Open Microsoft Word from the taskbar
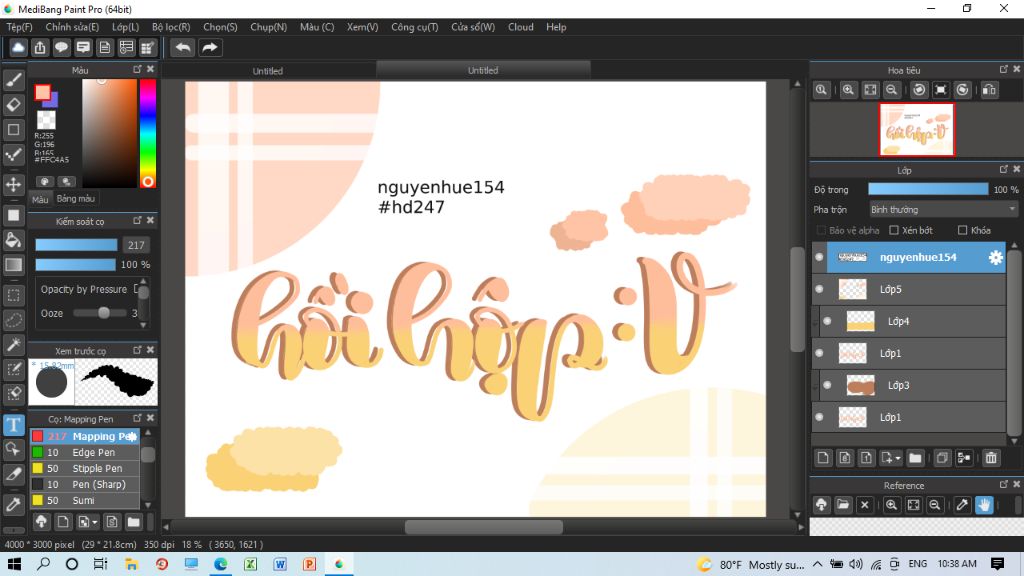The width and height of the screenshot is (1024, 576). click(280, 564)
